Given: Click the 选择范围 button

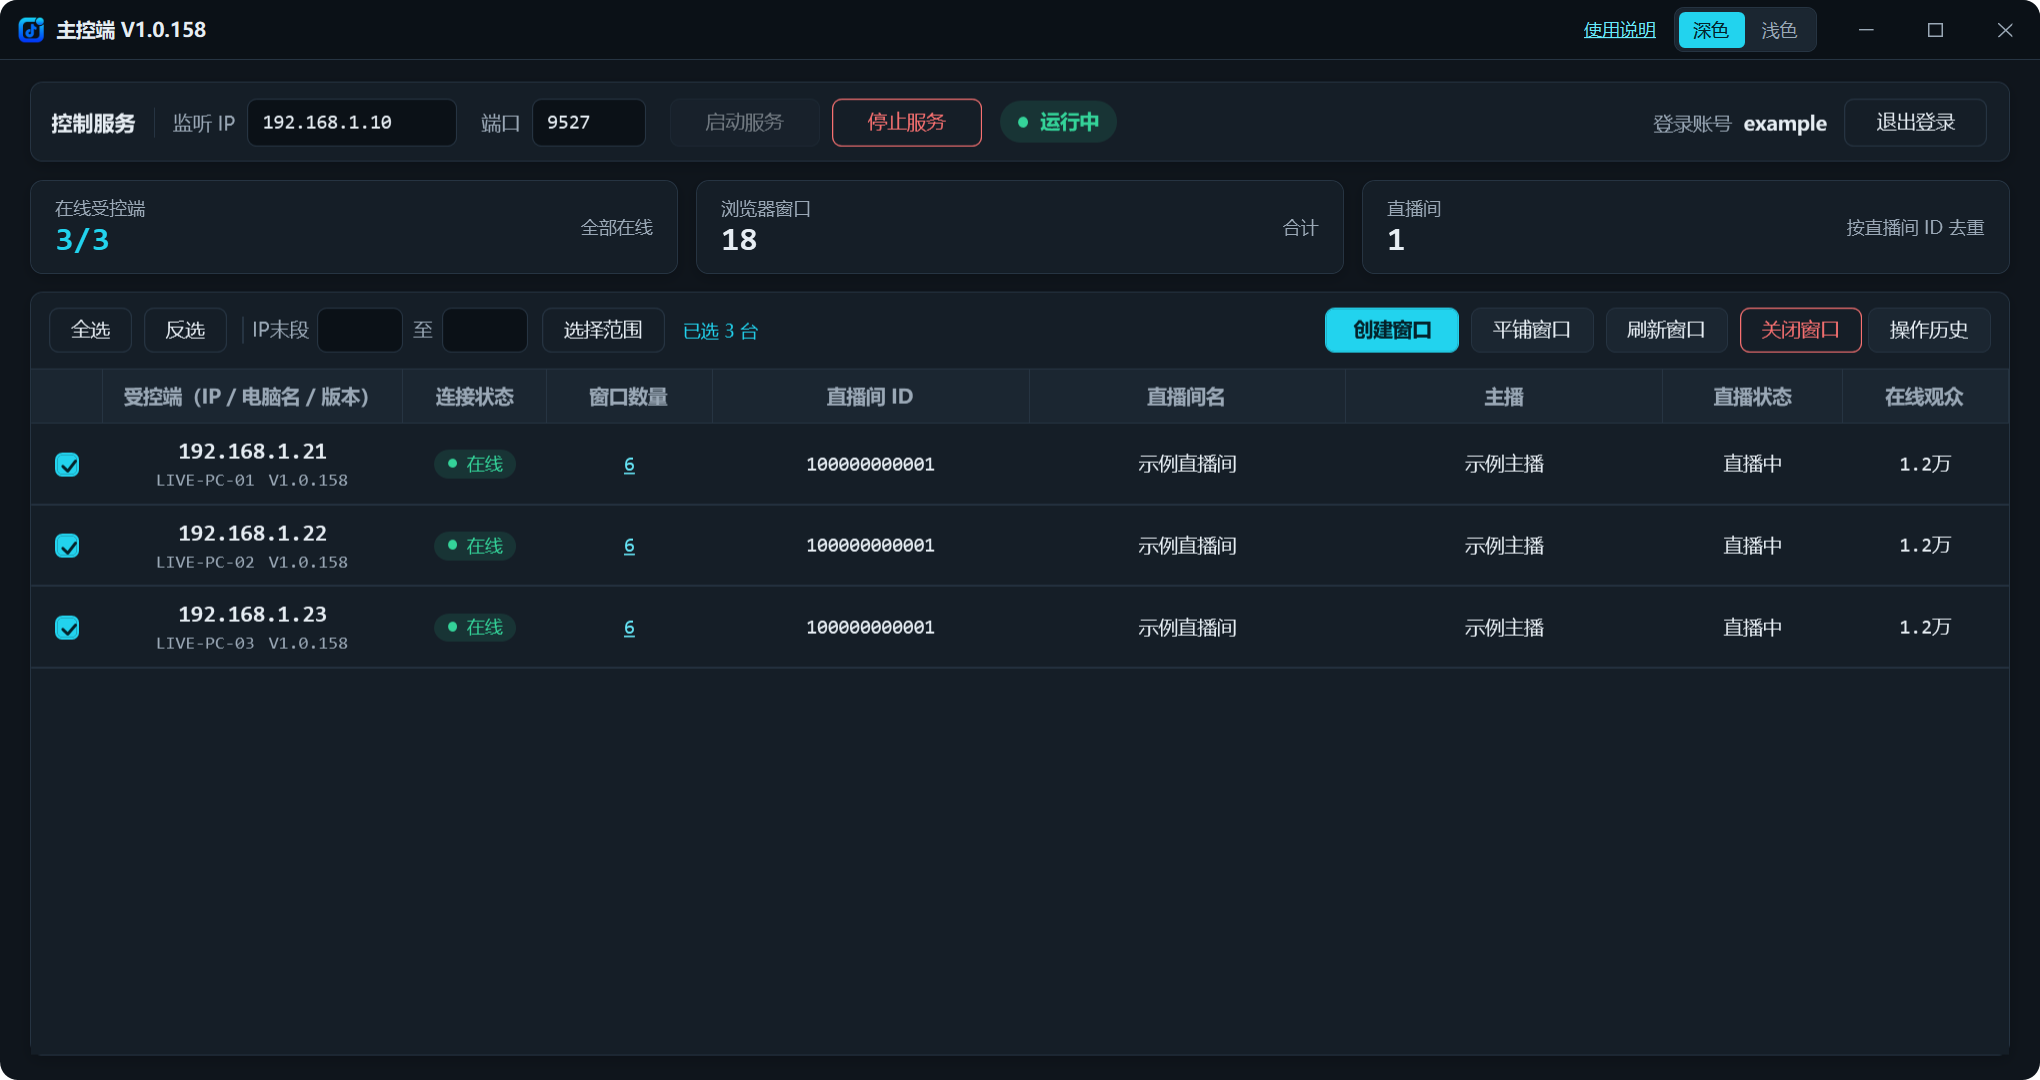Looking at the screenshot, I should (x=603, y=330).
